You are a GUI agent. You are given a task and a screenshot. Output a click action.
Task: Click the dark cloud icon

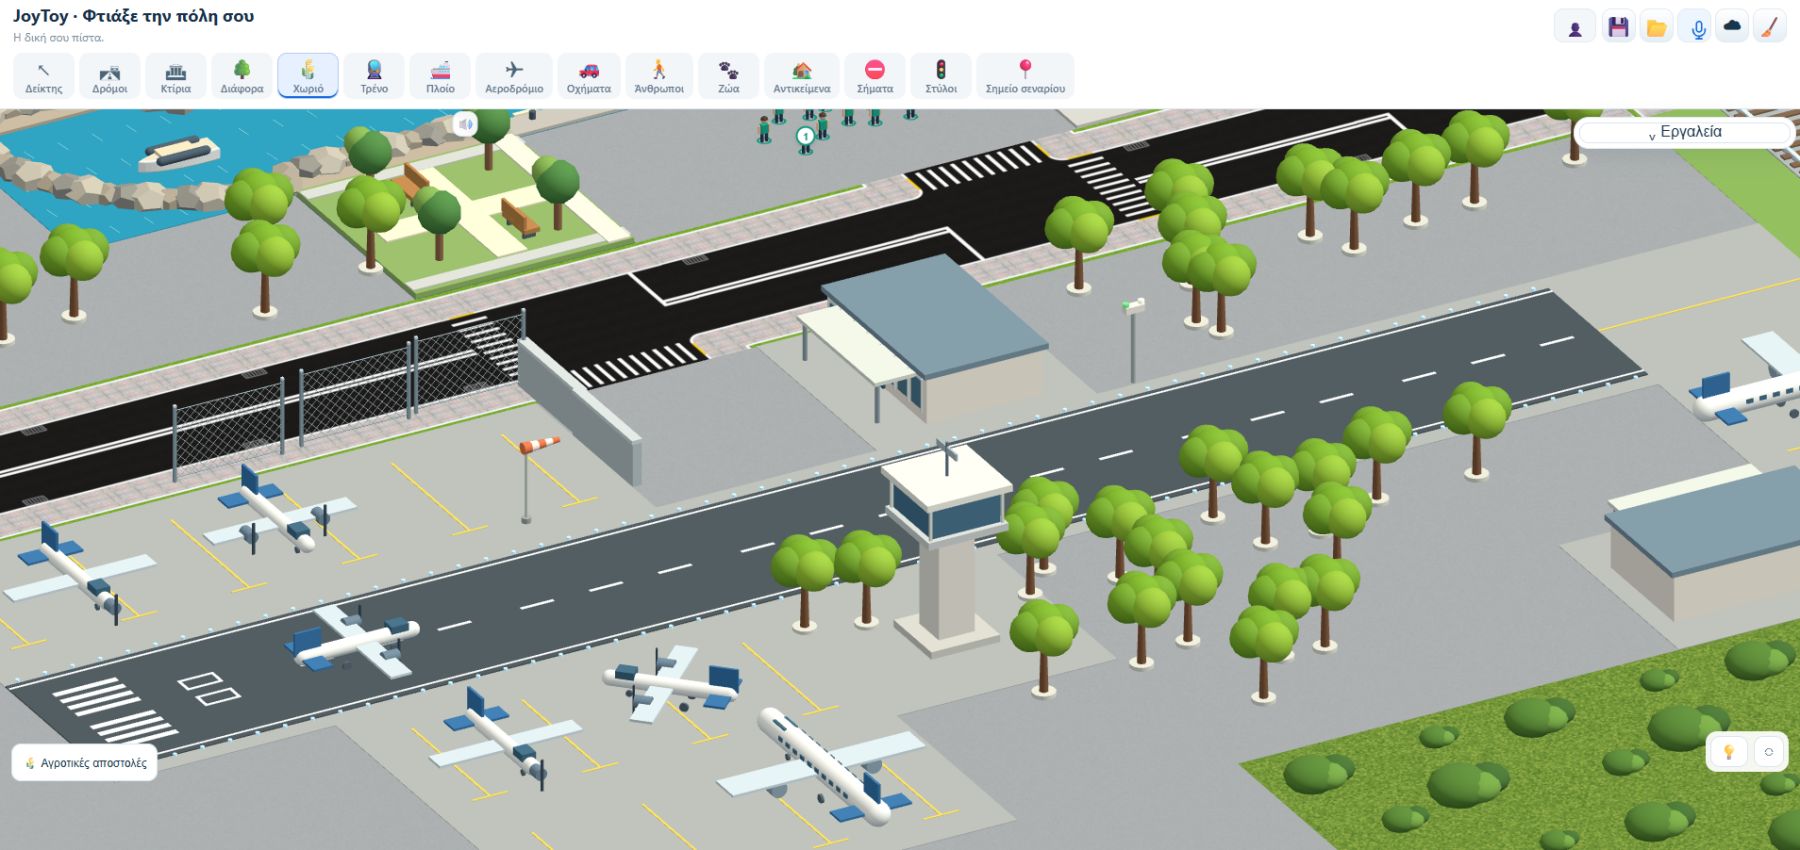coord(1733,27)
